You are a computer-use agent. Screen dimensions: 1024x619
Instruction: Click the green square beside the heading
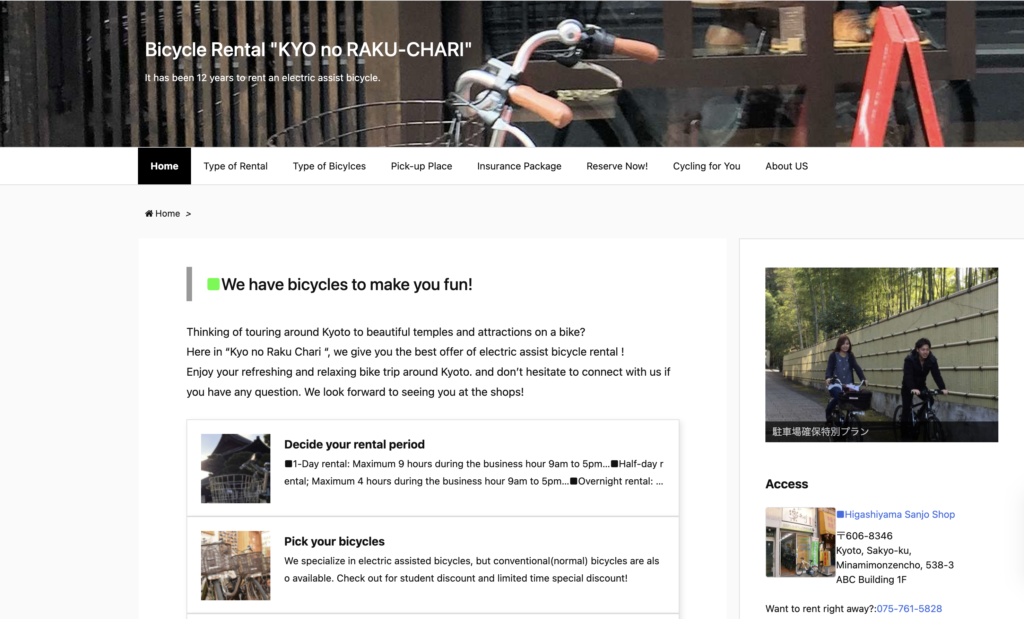point(213,284)
